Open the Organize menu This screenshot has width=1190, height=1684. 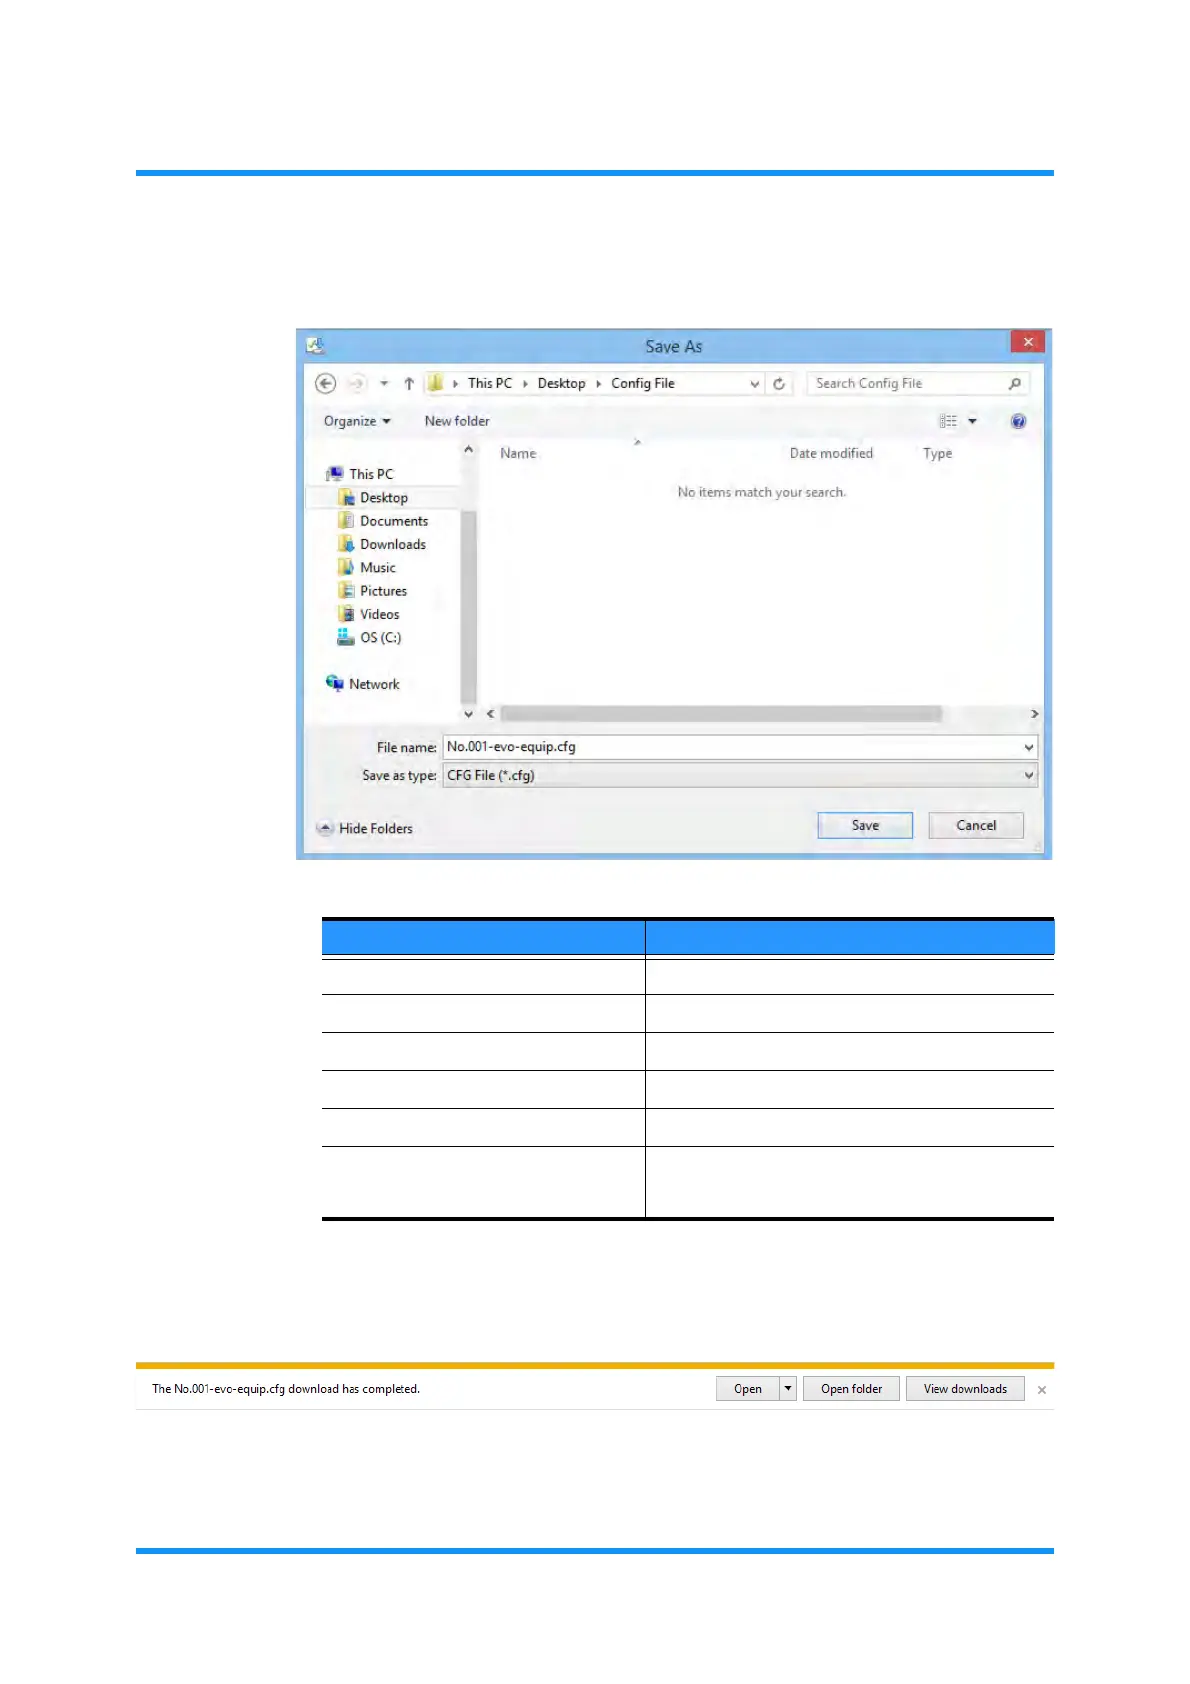pos(357,421)
